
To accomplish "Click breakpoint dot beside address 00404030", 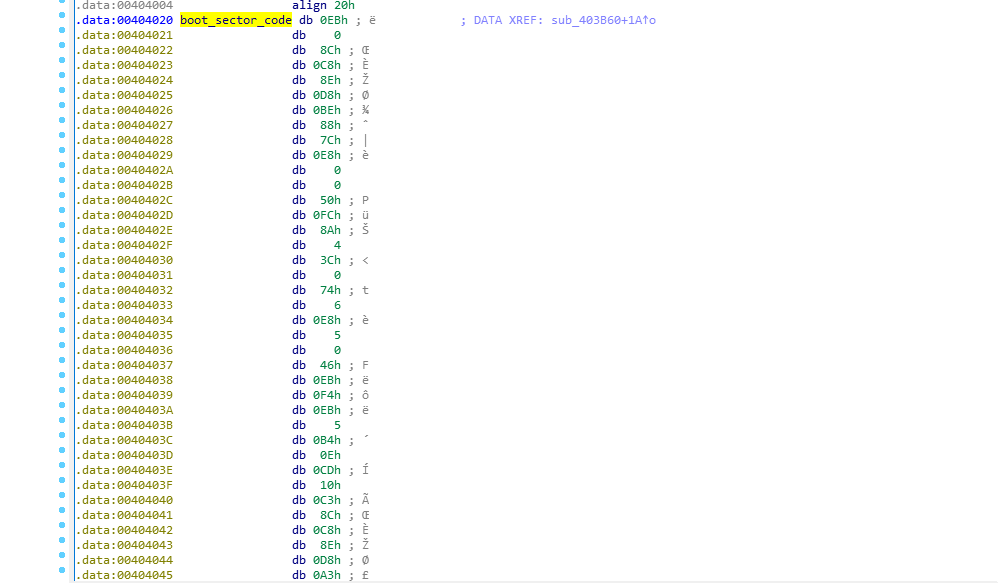I will point(62,255).
